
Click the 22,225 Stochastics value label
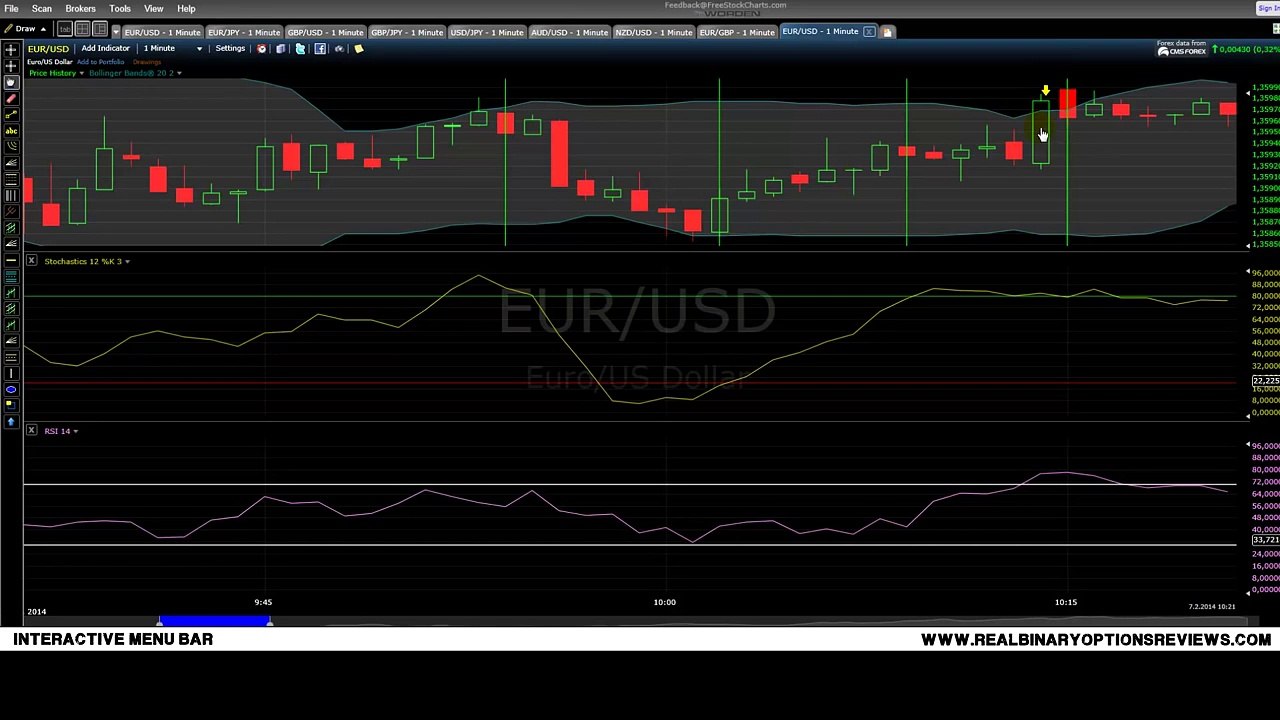pyautogui.click(x=1265, y=381)
